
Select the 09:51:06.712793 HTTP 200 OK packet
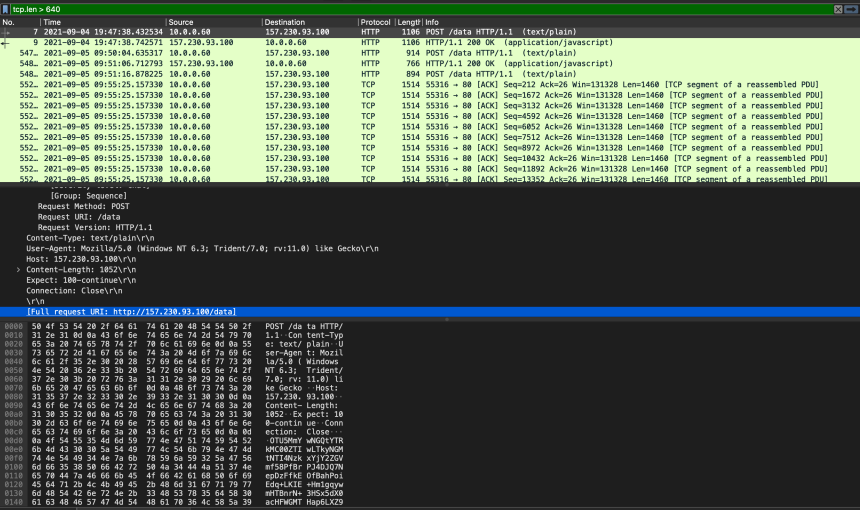point(430,64)
